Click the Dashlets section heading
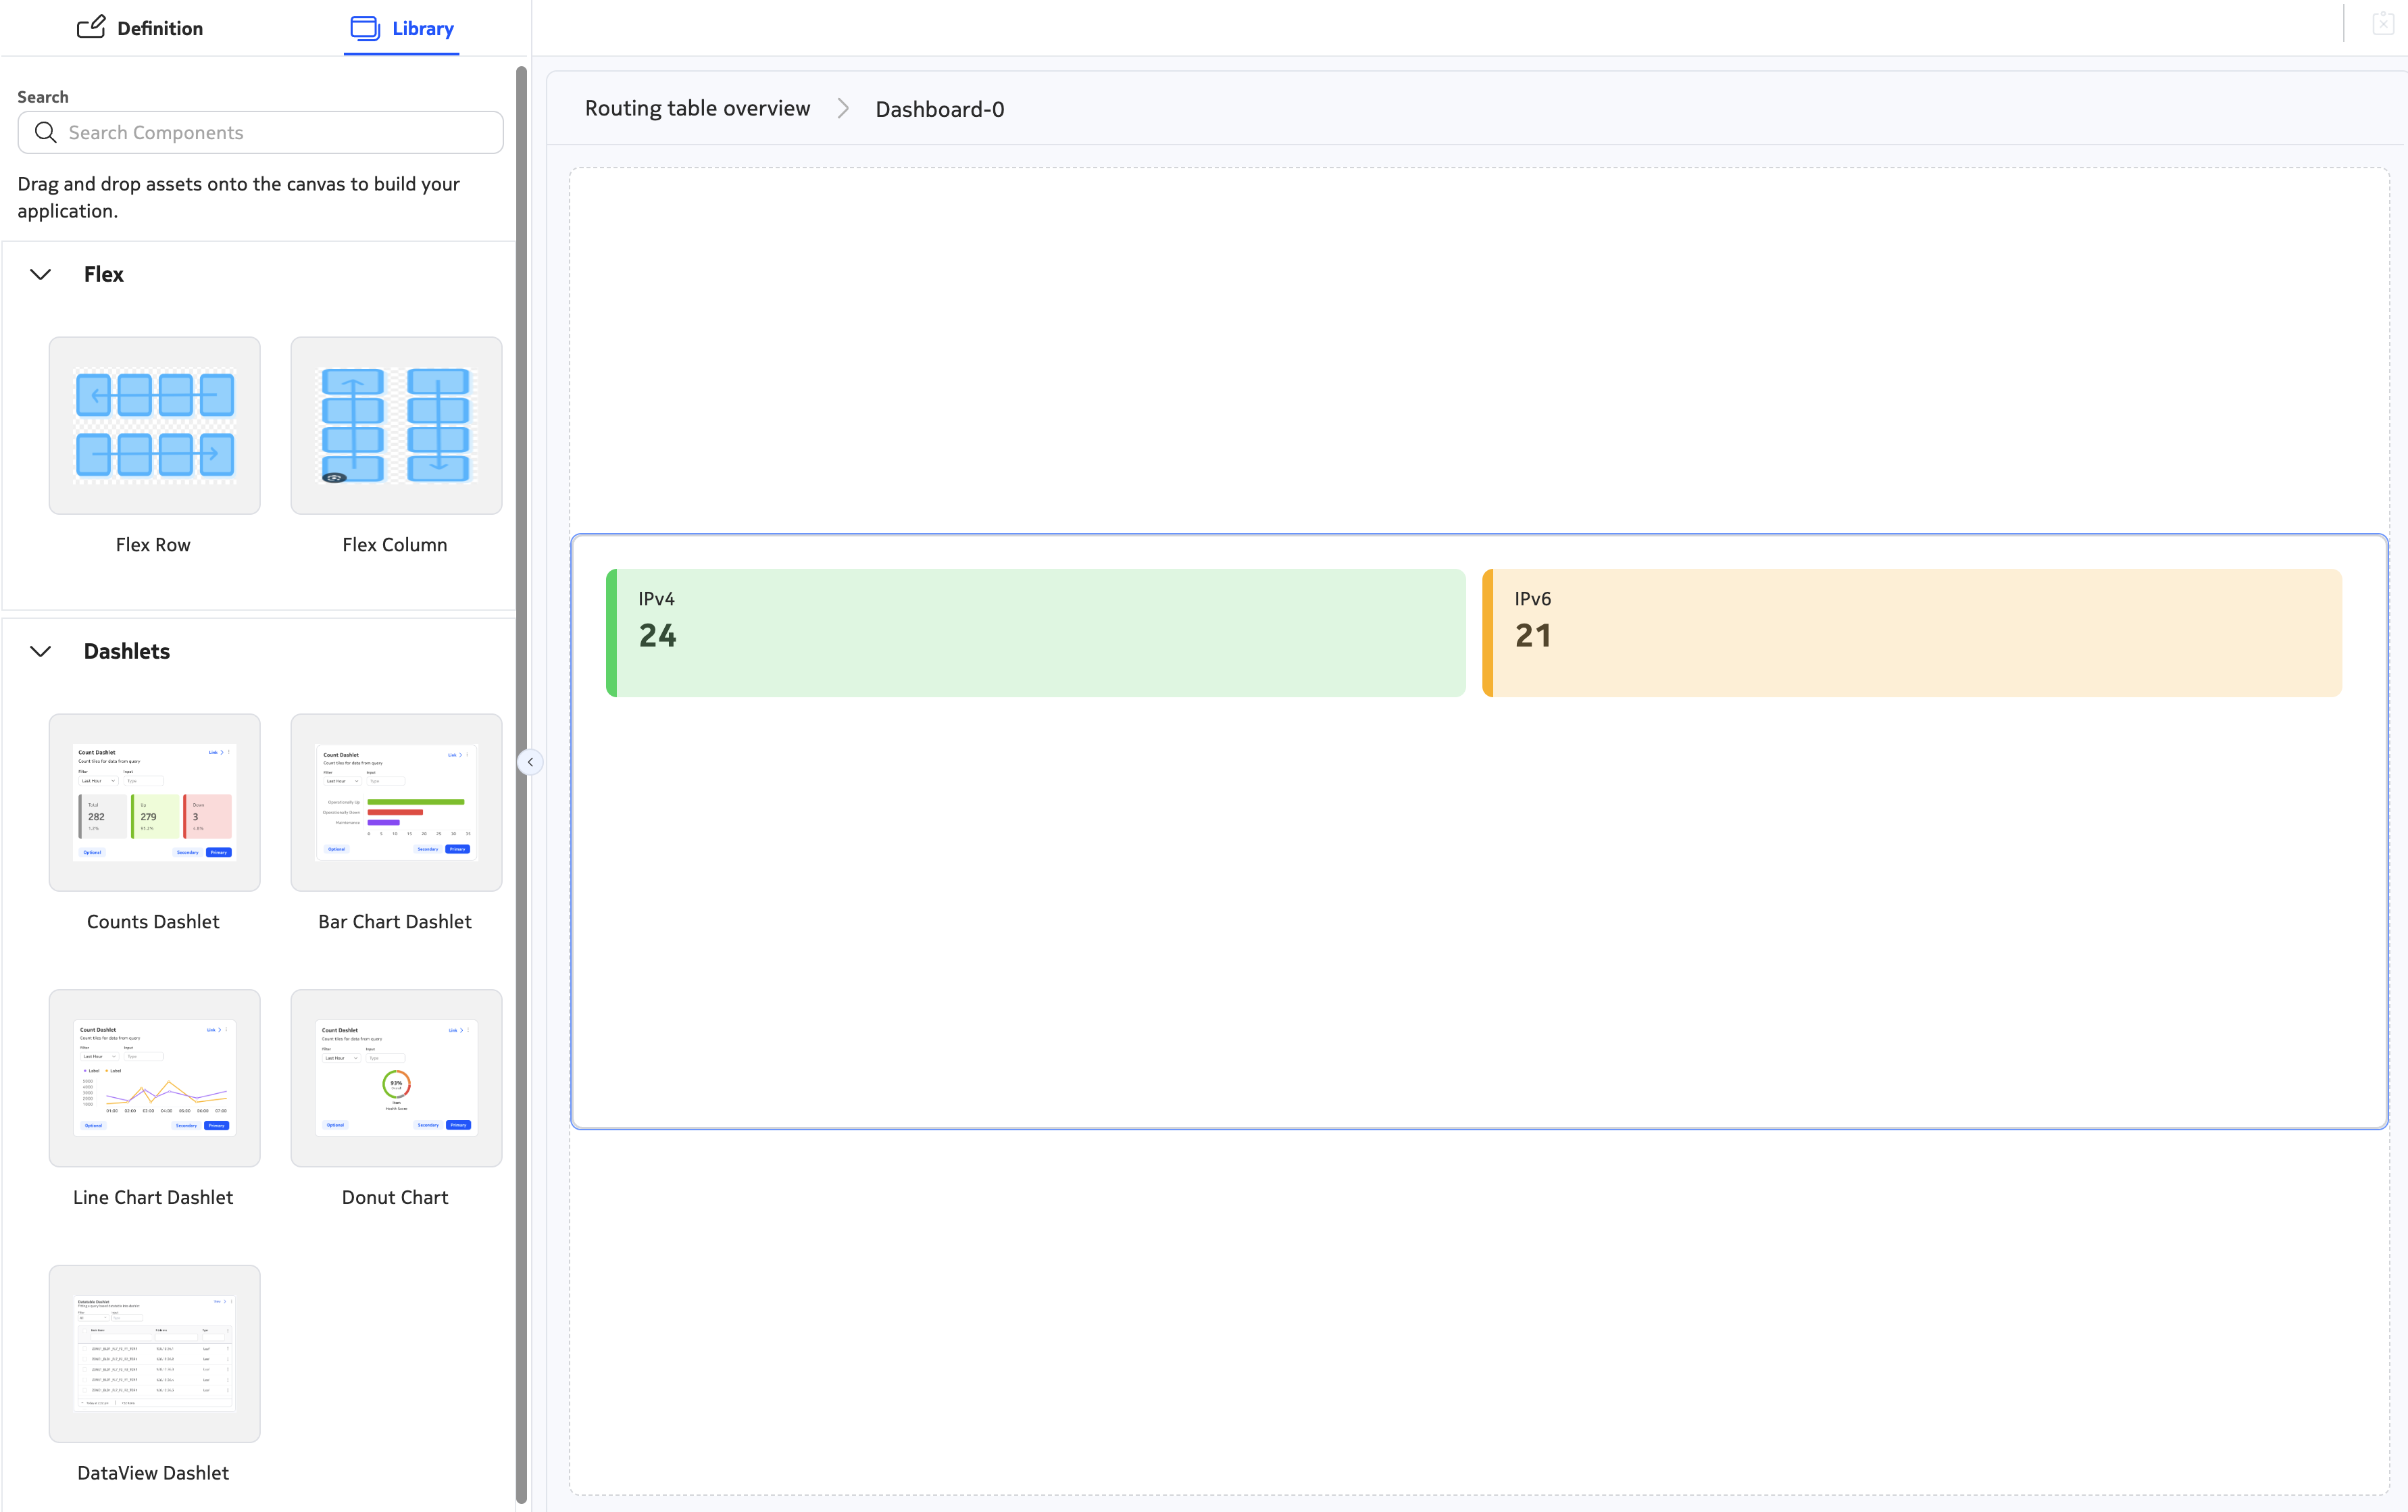The image size is (2408, 1512). (127, 651)
